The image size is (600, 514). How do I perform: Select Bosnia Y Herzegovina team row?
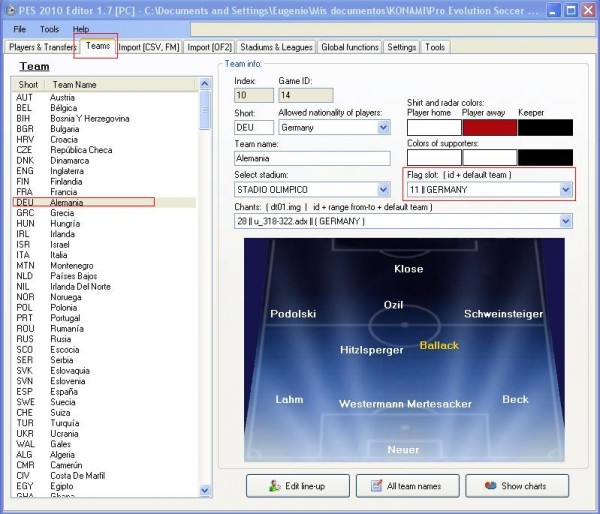(x=104, y=119)
